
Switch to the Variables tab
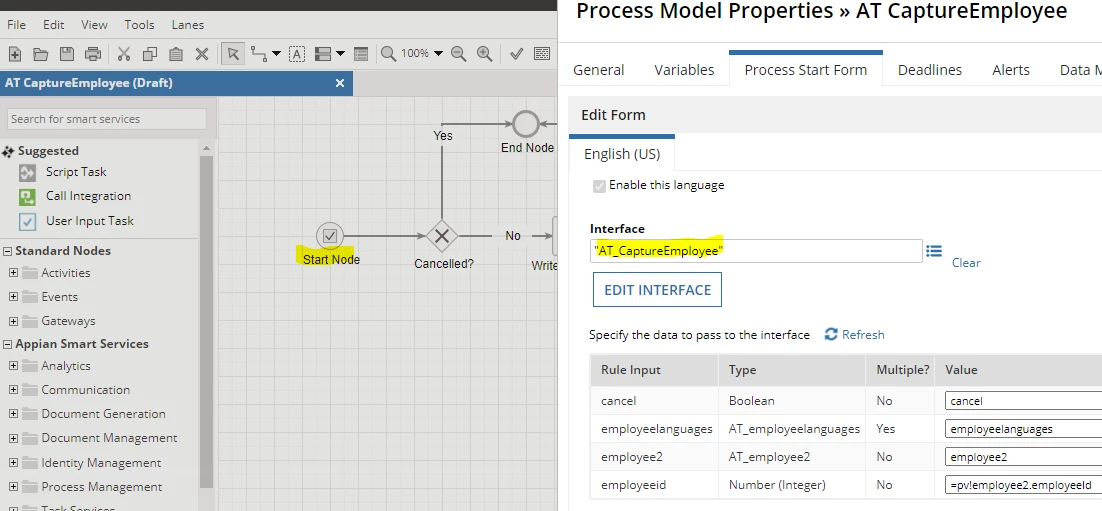tap(684, 70)
